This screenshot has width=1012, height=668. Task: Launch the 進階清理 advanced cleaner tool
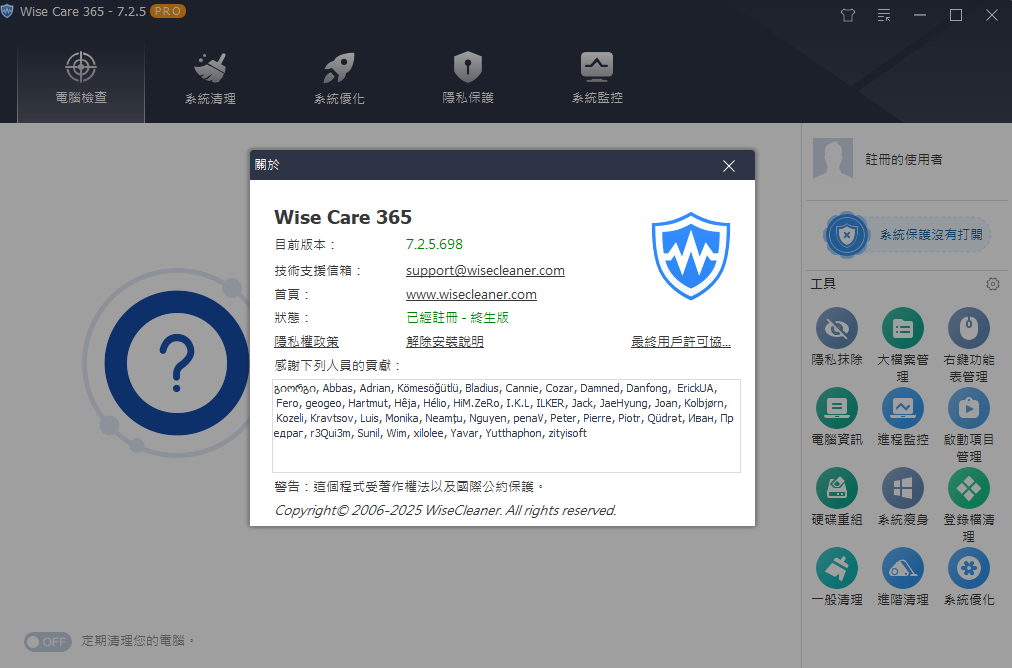point(902,577)
